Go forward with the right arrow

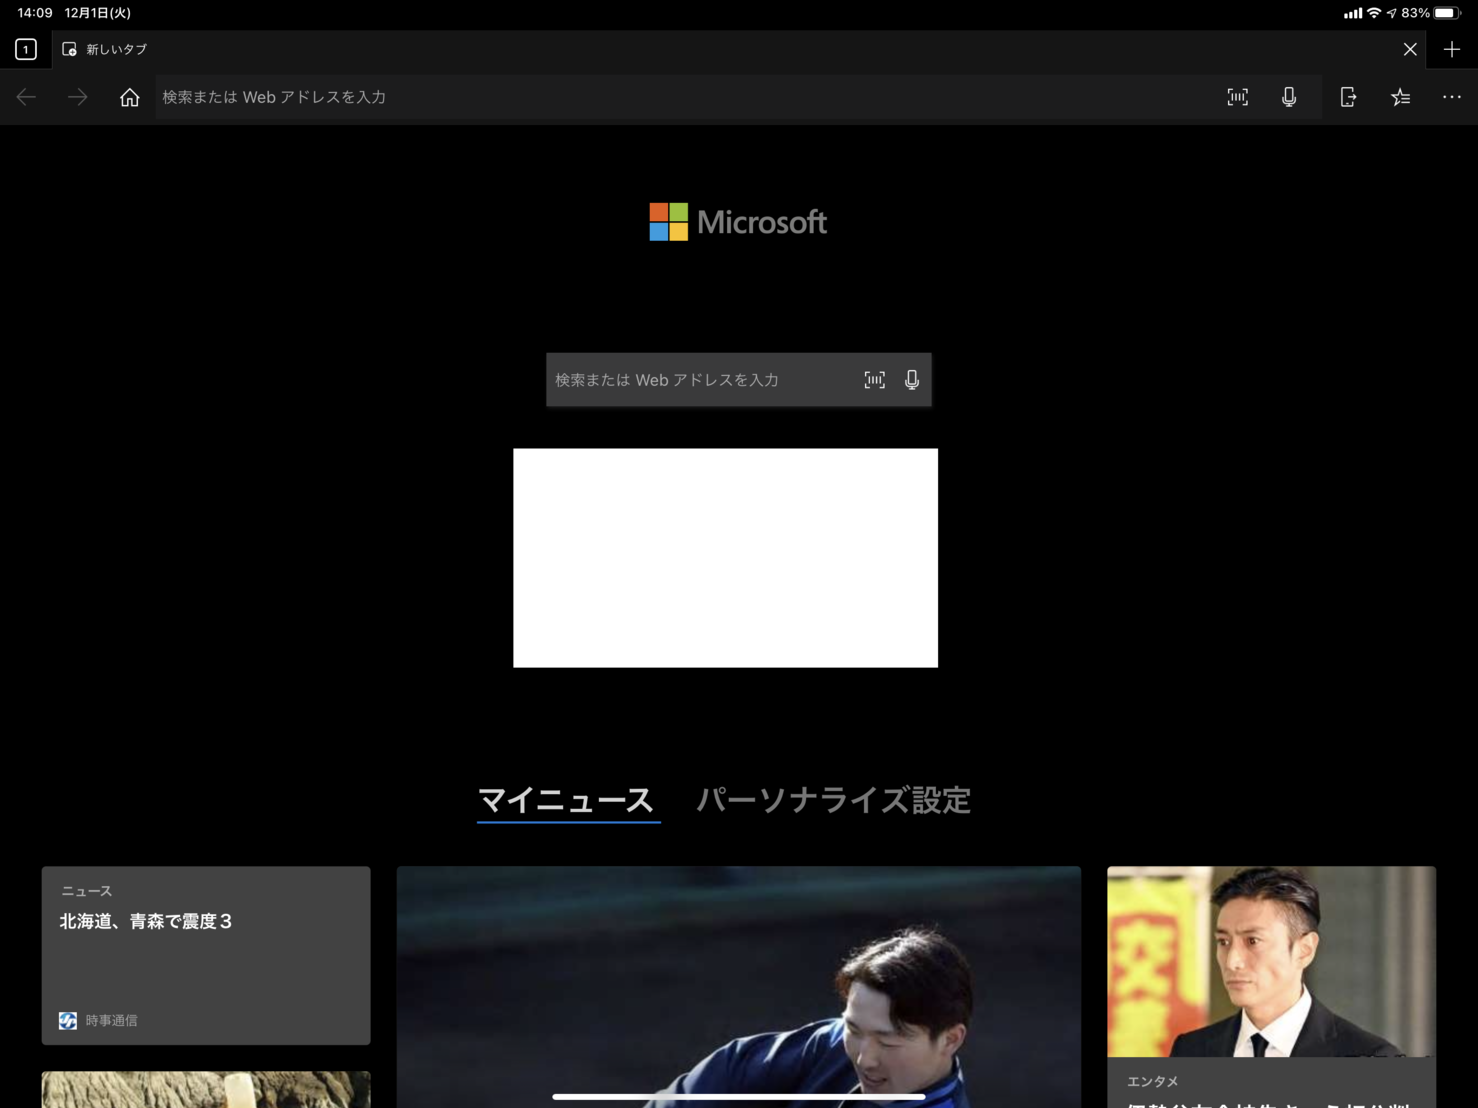point(78,97)
